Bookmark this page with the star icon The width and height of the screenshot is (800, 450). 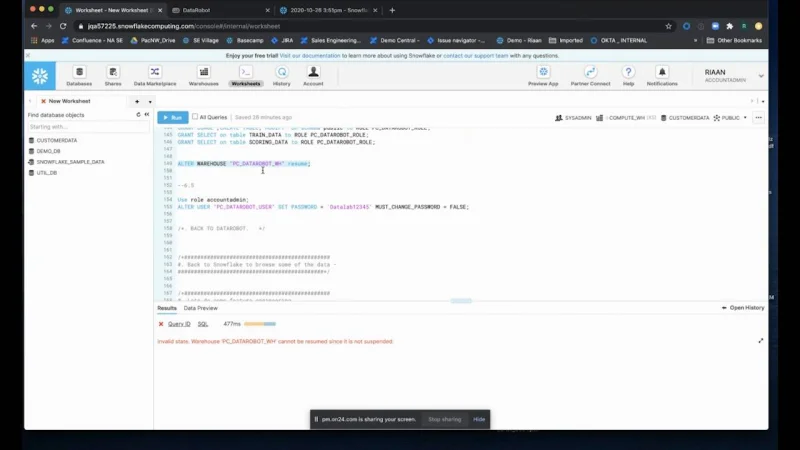(668, 26)
